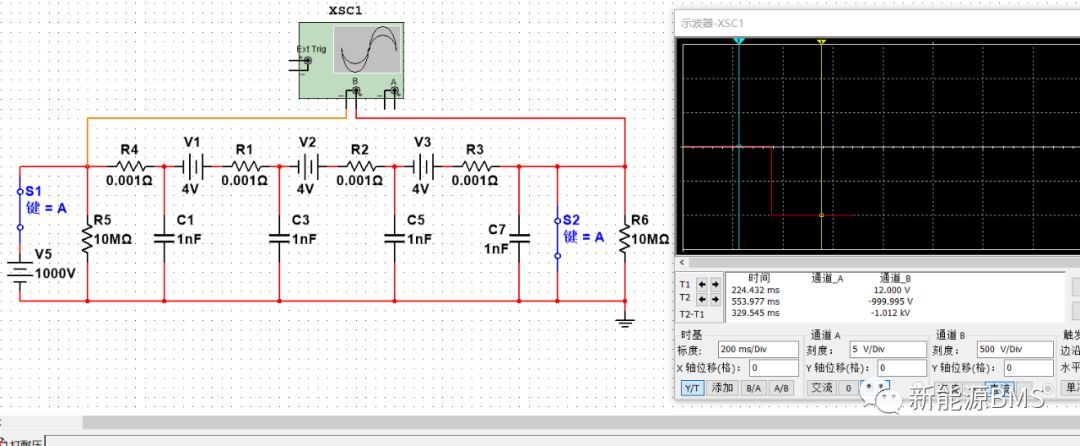The height and width of the screenshot is (446, 1080).
Task: Click the timebase 标度 200 ms/Div field
Action: tap(756, 349)
